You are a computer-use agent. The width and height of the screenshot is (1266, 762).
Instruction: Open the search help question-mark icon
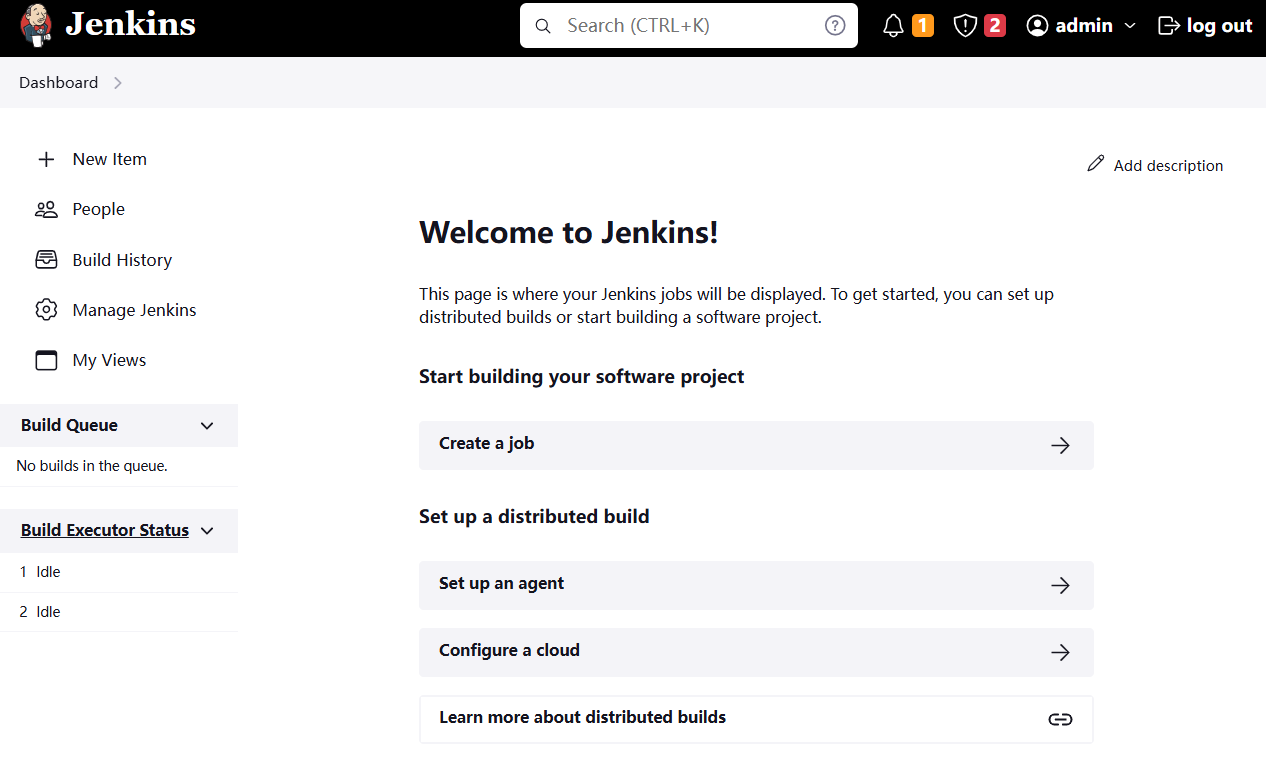point(835,26)
